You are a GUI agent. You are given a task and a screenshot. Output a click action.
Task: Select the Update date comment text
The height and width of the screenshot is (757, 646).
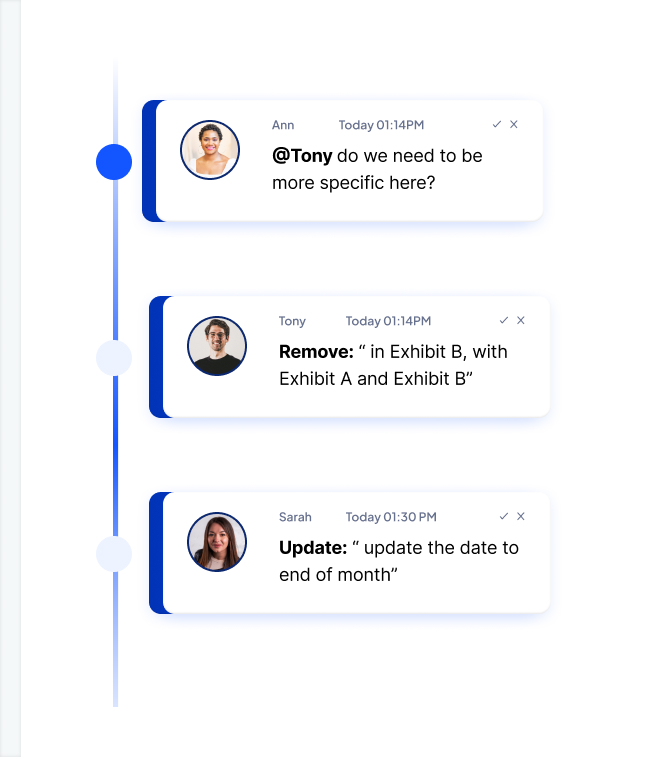(399, 561)
